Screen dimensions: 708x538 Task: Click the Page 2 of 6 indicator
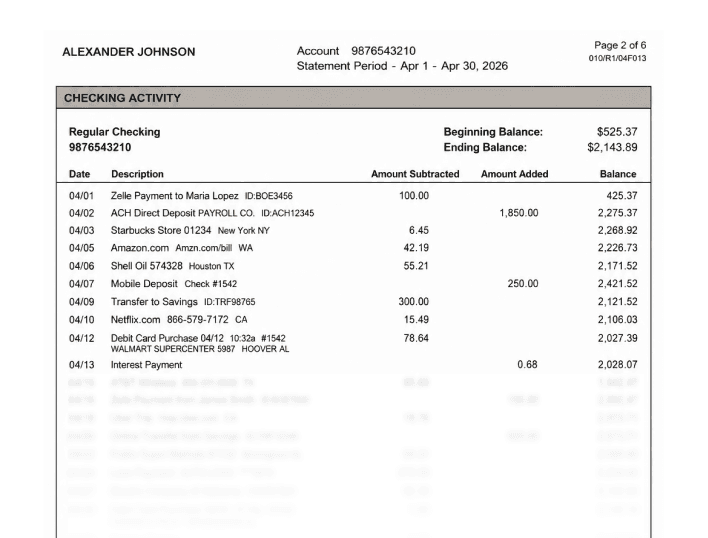(x=620, y=45)
